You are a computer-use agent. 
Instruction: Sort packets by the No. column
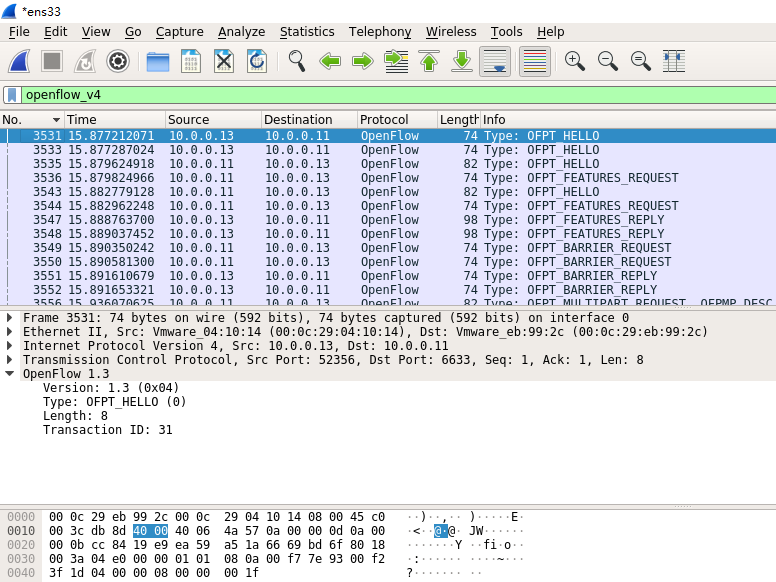coord(32,120)
